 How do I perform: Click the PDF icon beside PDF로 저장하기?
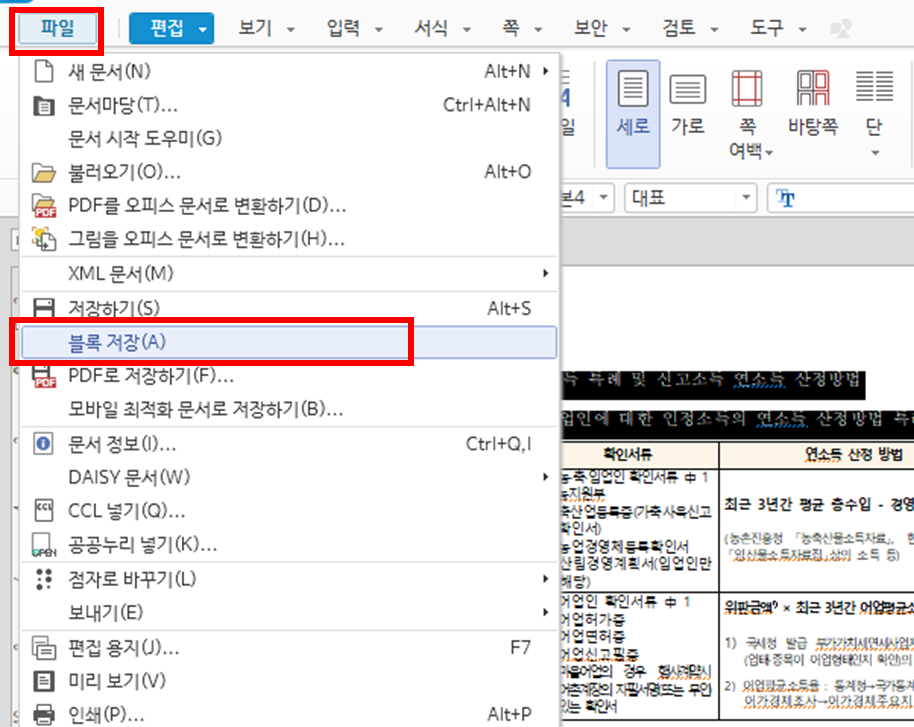tap(44, 379)
